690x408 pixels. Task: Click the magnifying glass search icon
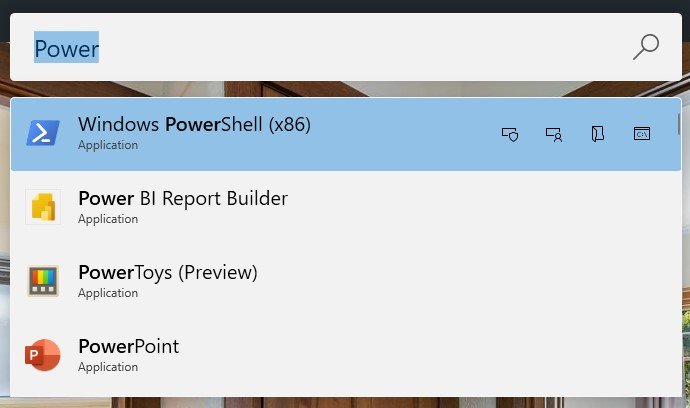click(x=646, y=47)
